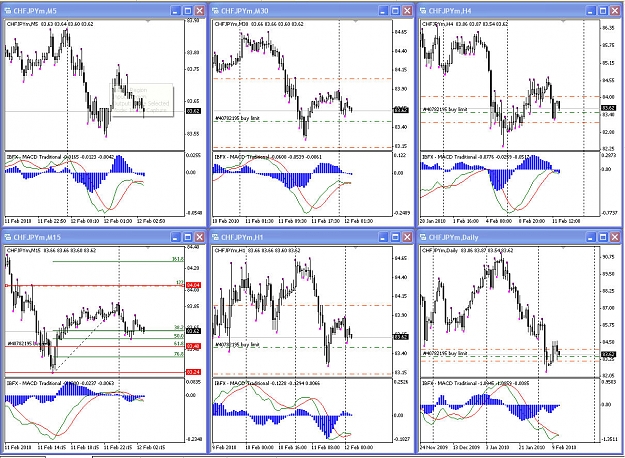Activate the CHFJPYm,H4 window title text
This screenshot has height=458, width=625.
(x=450, y=11)
